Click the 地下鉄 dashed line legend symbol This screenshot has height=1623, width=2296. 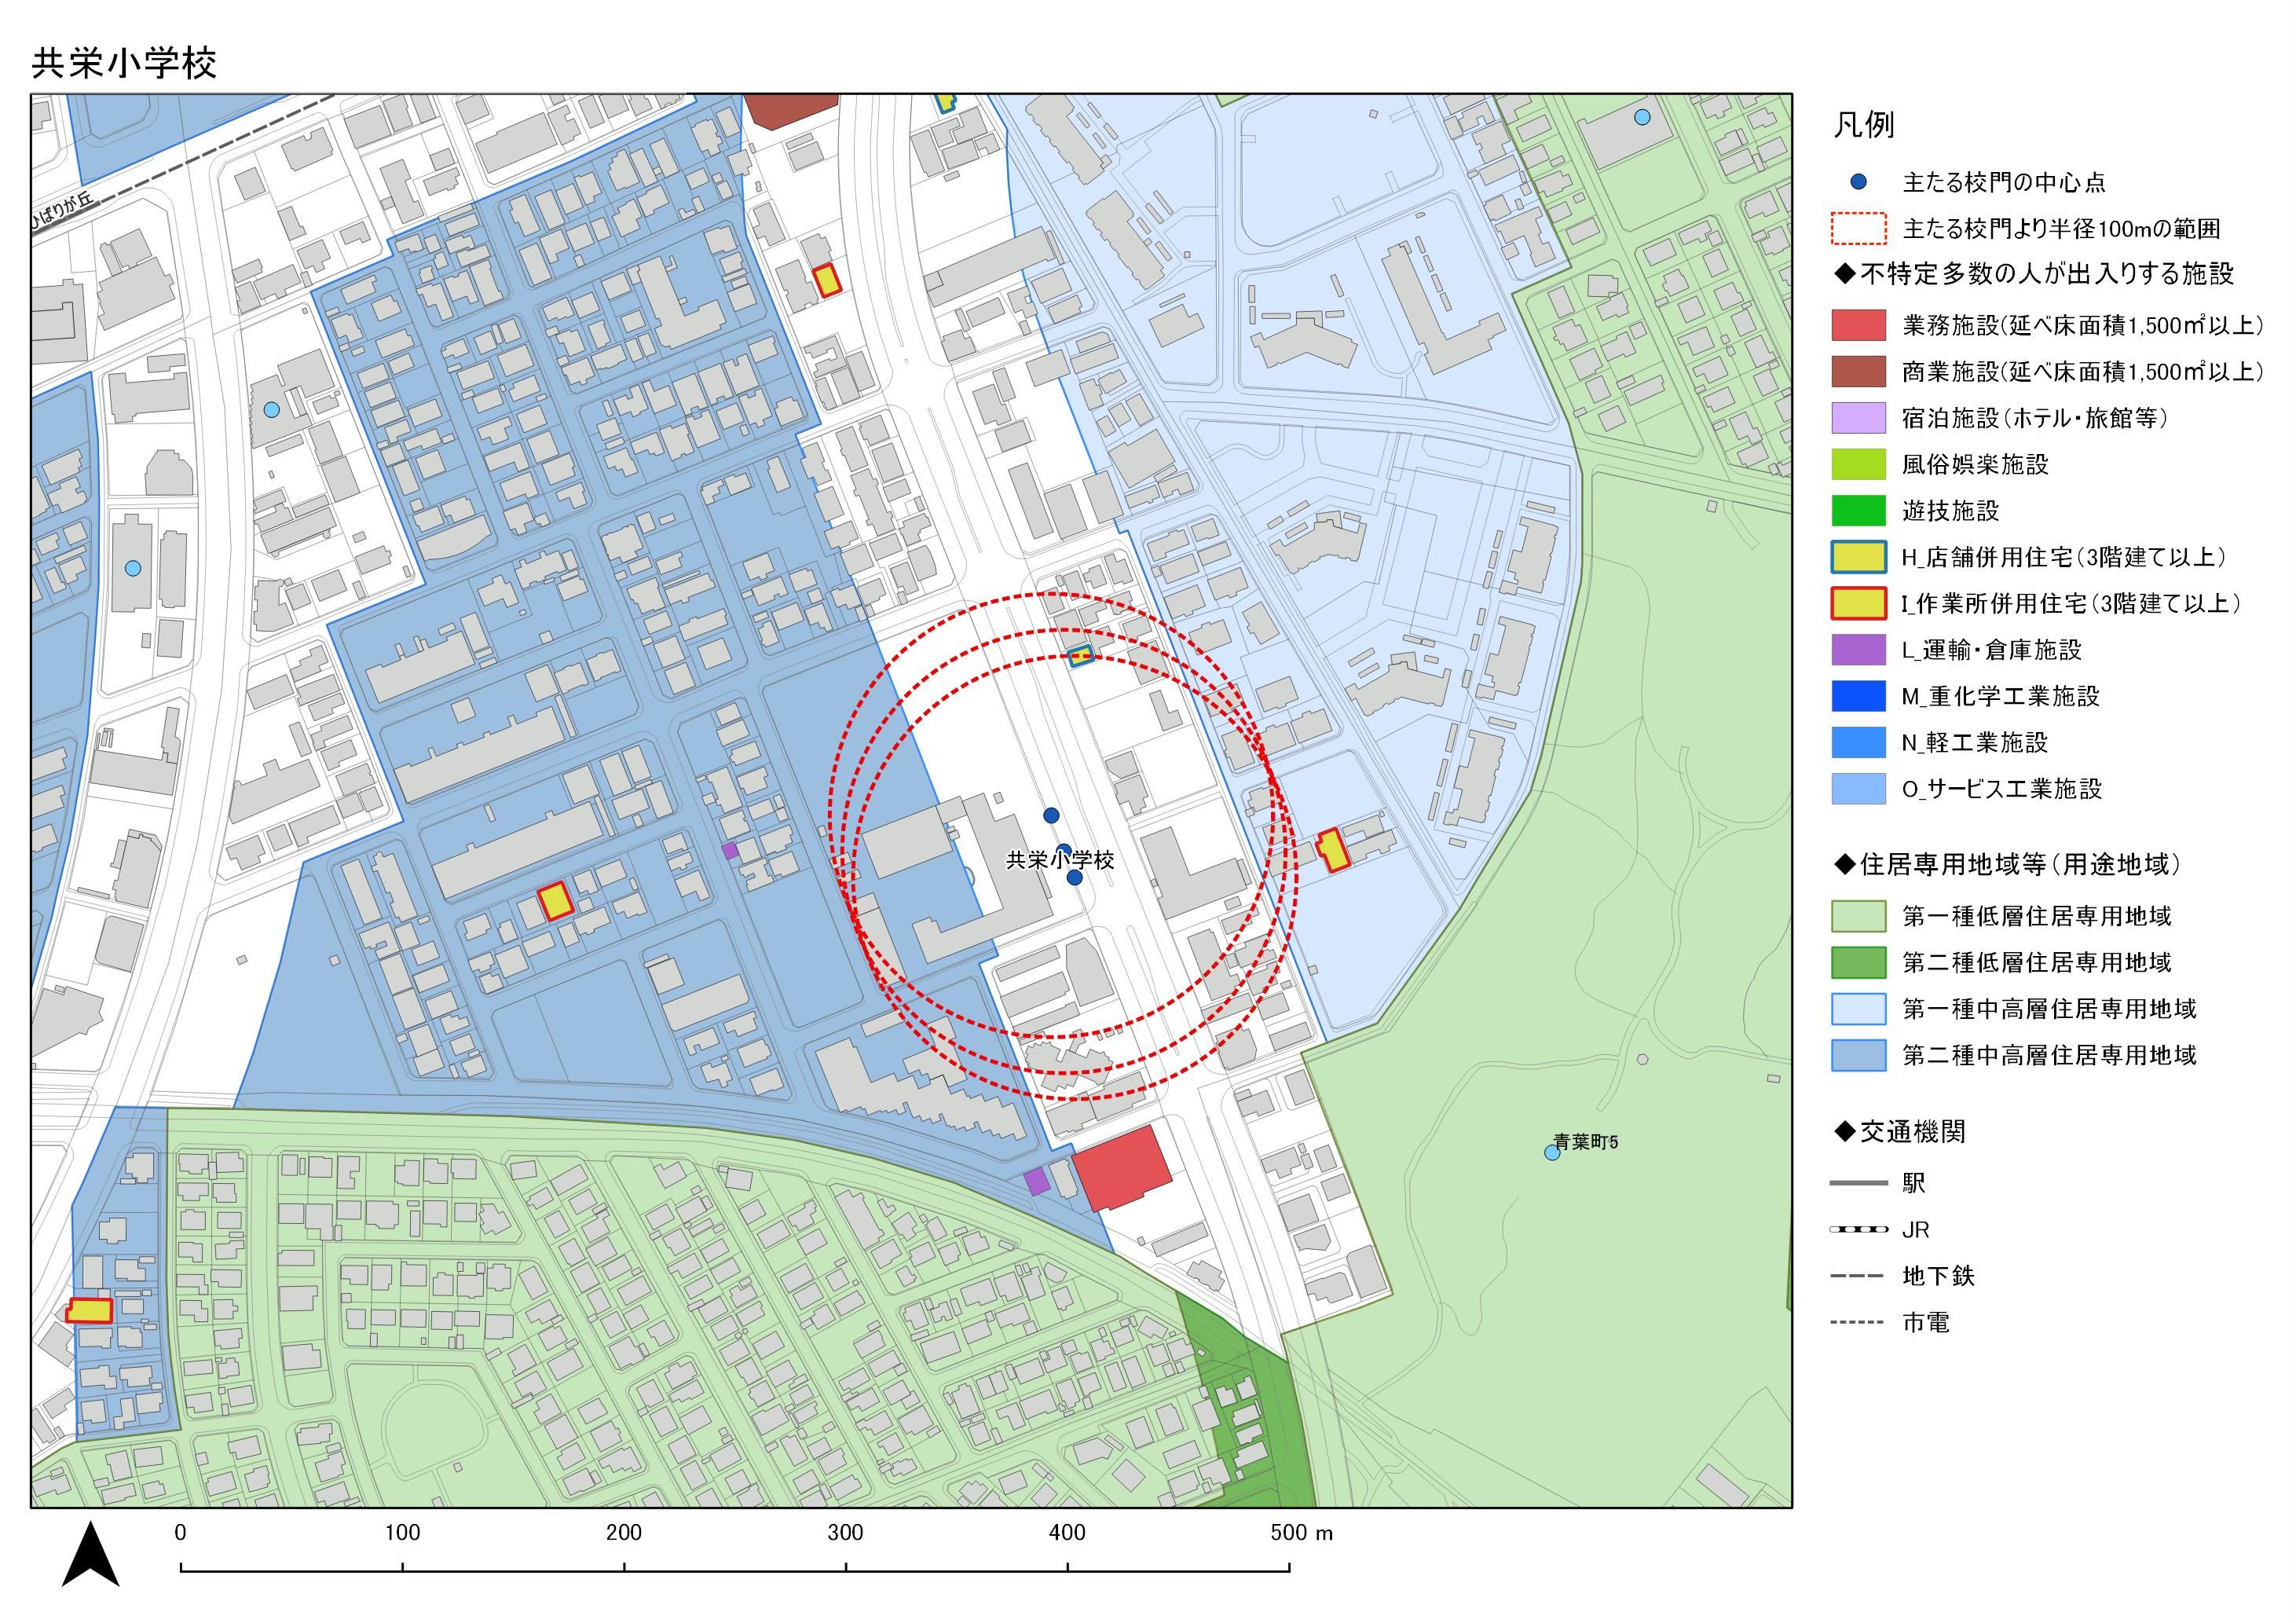coord(1858,1276)
